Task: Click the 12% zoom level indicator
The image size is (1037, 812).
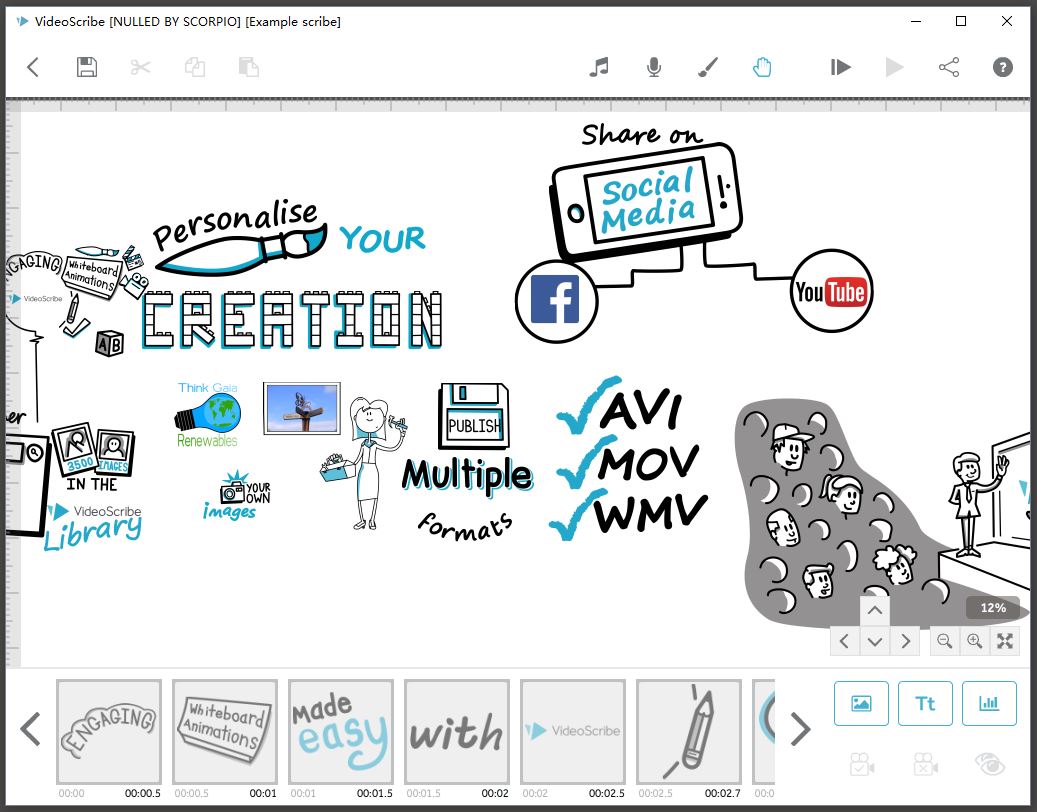Action: click(x=993, y=608)
